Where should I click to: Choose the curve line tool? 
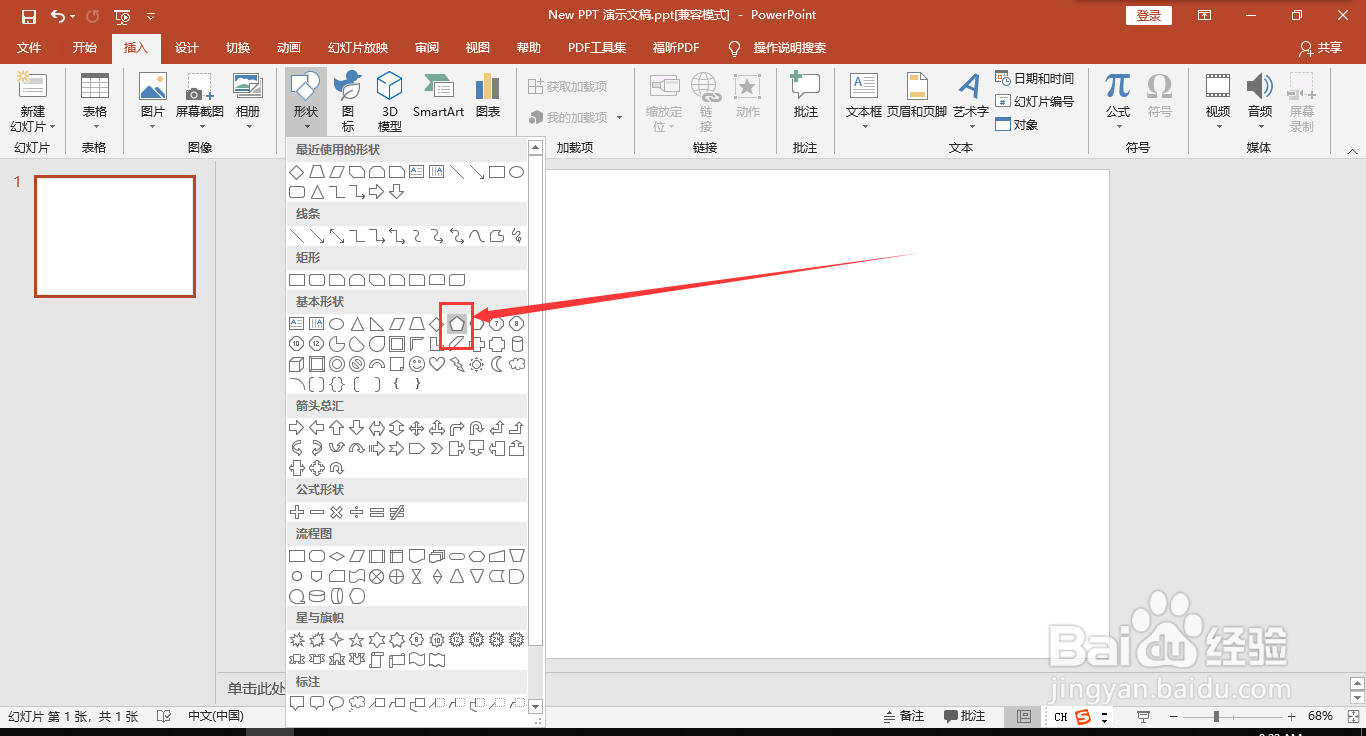(x=477, y=236)
